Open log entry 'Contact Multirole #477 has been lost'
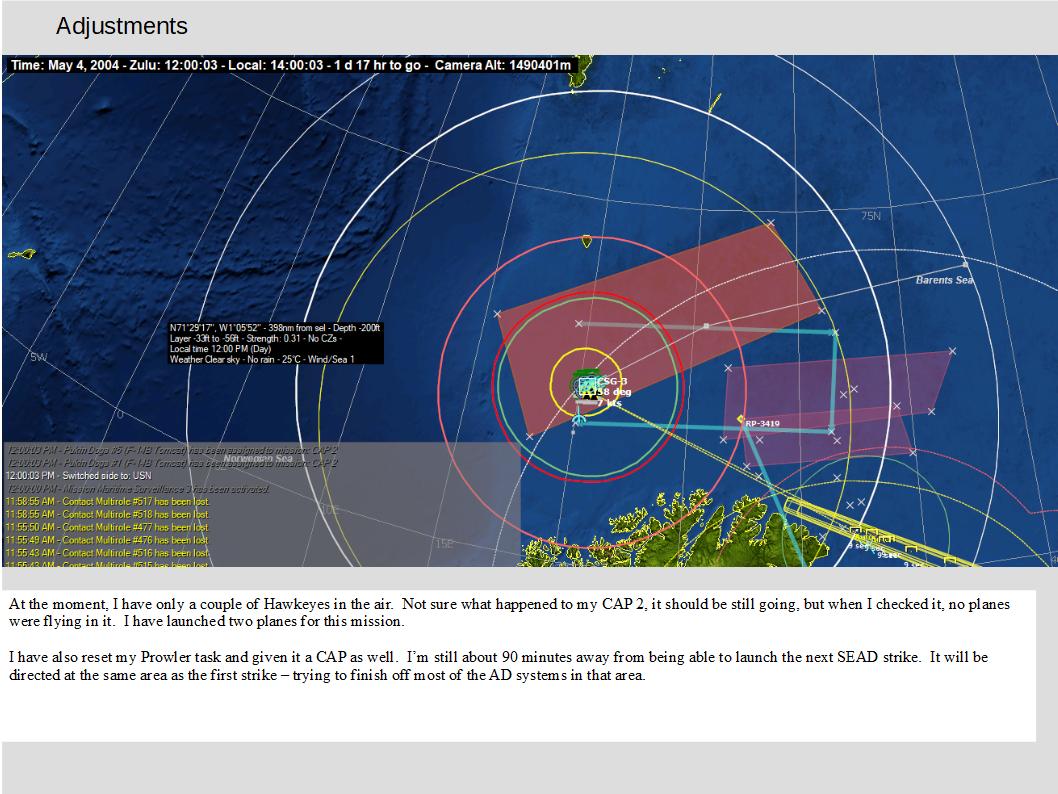Image resolution: width=1058 pixels, height=794 pixels. pos(108,527)
